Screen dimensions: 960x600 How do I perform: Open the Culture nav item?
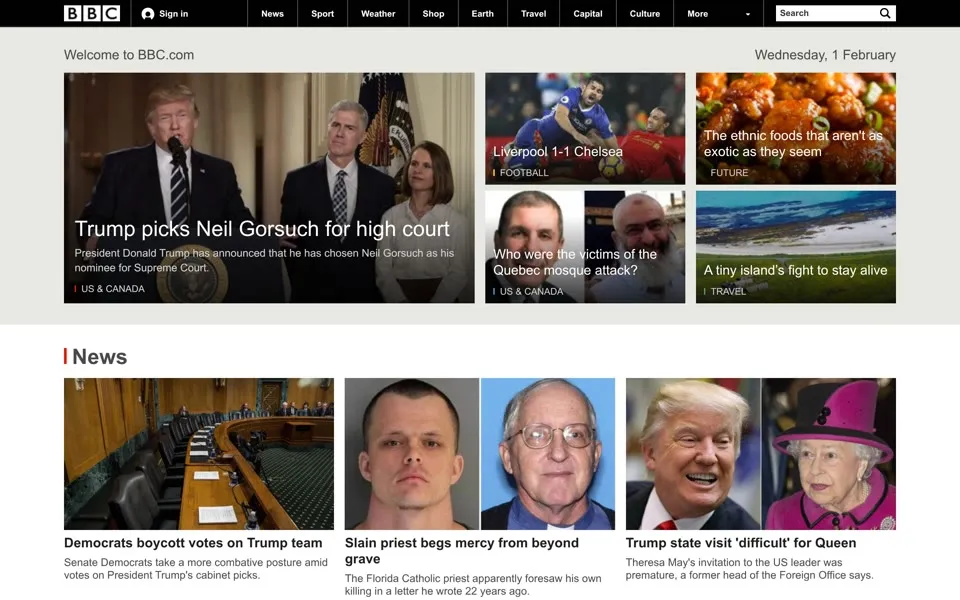coord(645,13)
